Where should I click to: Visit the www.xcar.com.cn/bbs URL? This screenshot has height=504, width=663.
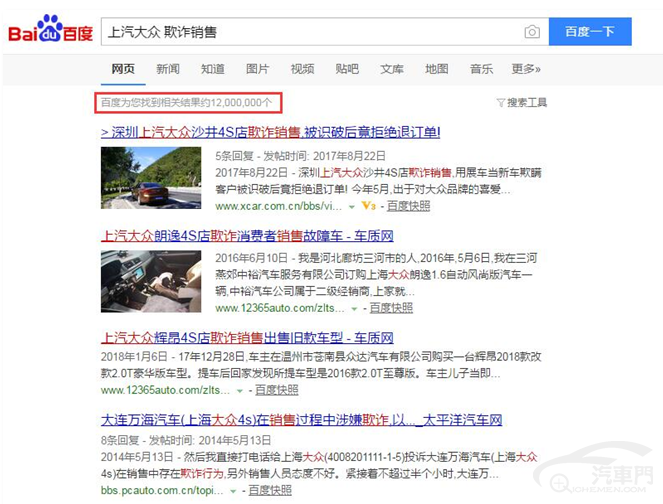tap(278, 206)
